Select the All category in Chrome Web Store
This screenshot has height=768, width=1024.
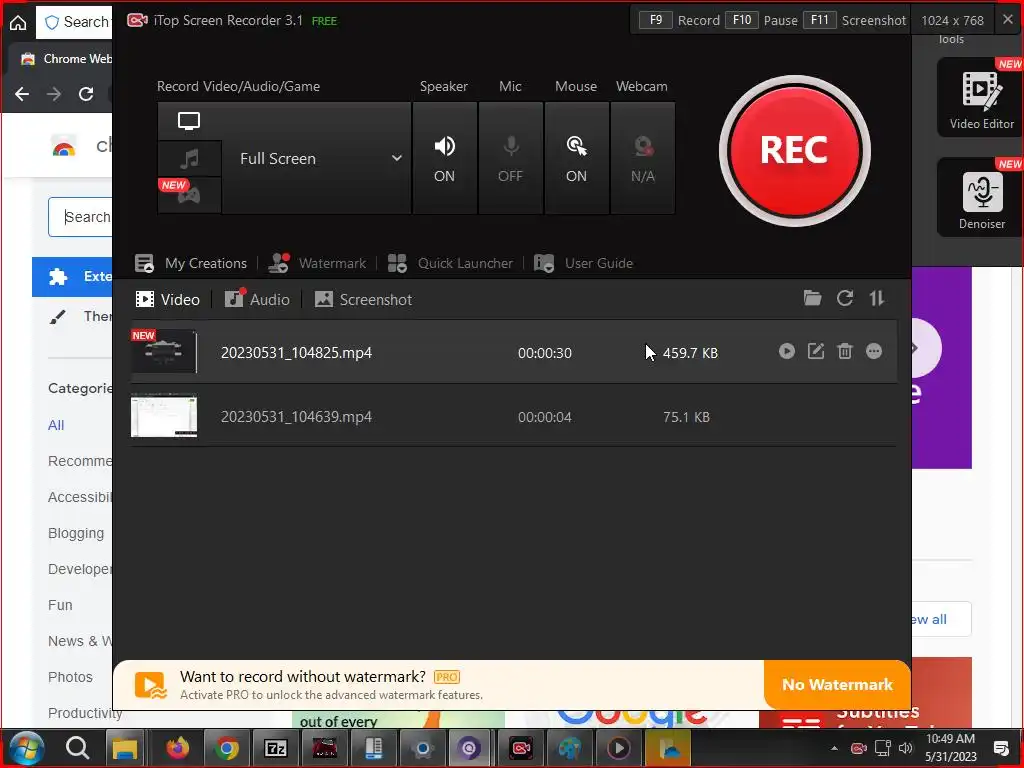click(56, 425)
